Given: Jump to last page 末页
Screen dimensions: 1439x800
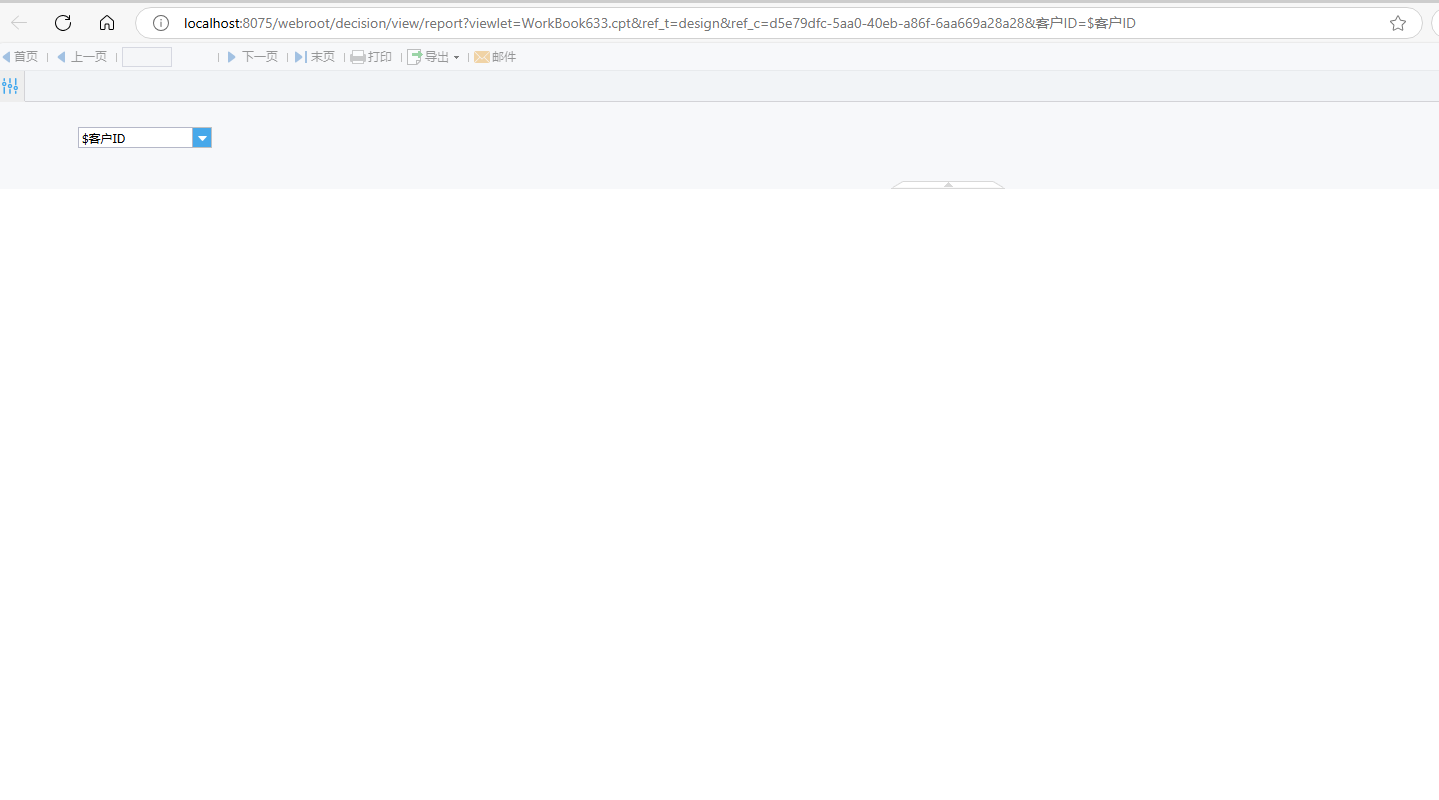Looking at the screenshot, I should tap(315, 57).
